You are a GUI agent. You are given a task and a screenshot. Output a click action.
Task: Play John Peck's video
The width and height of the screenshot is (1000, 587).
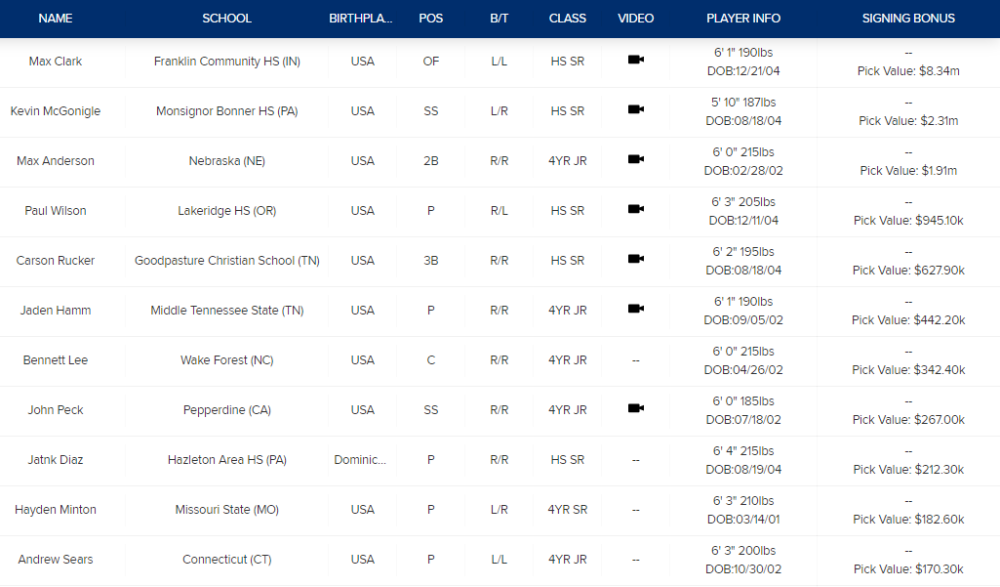(635, 409)
